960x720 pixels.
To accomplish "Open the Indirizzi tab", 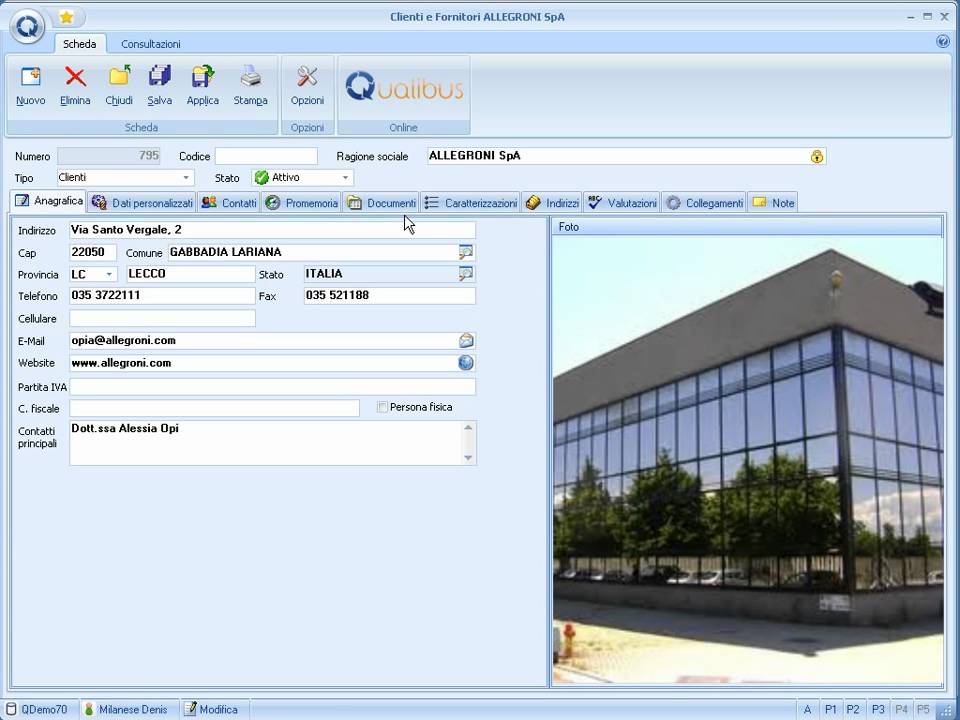I will 552,203.
